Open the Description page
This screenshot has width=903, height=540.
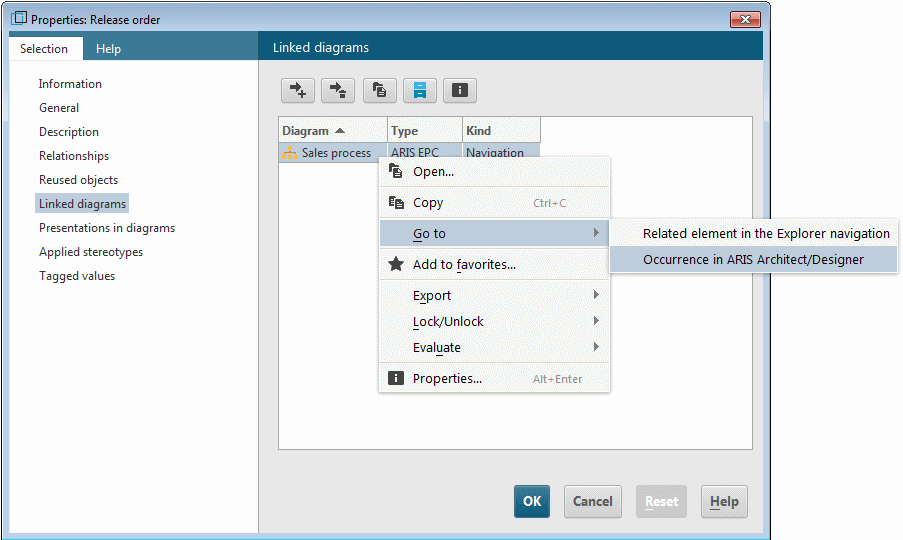click(x=69, y=132)
